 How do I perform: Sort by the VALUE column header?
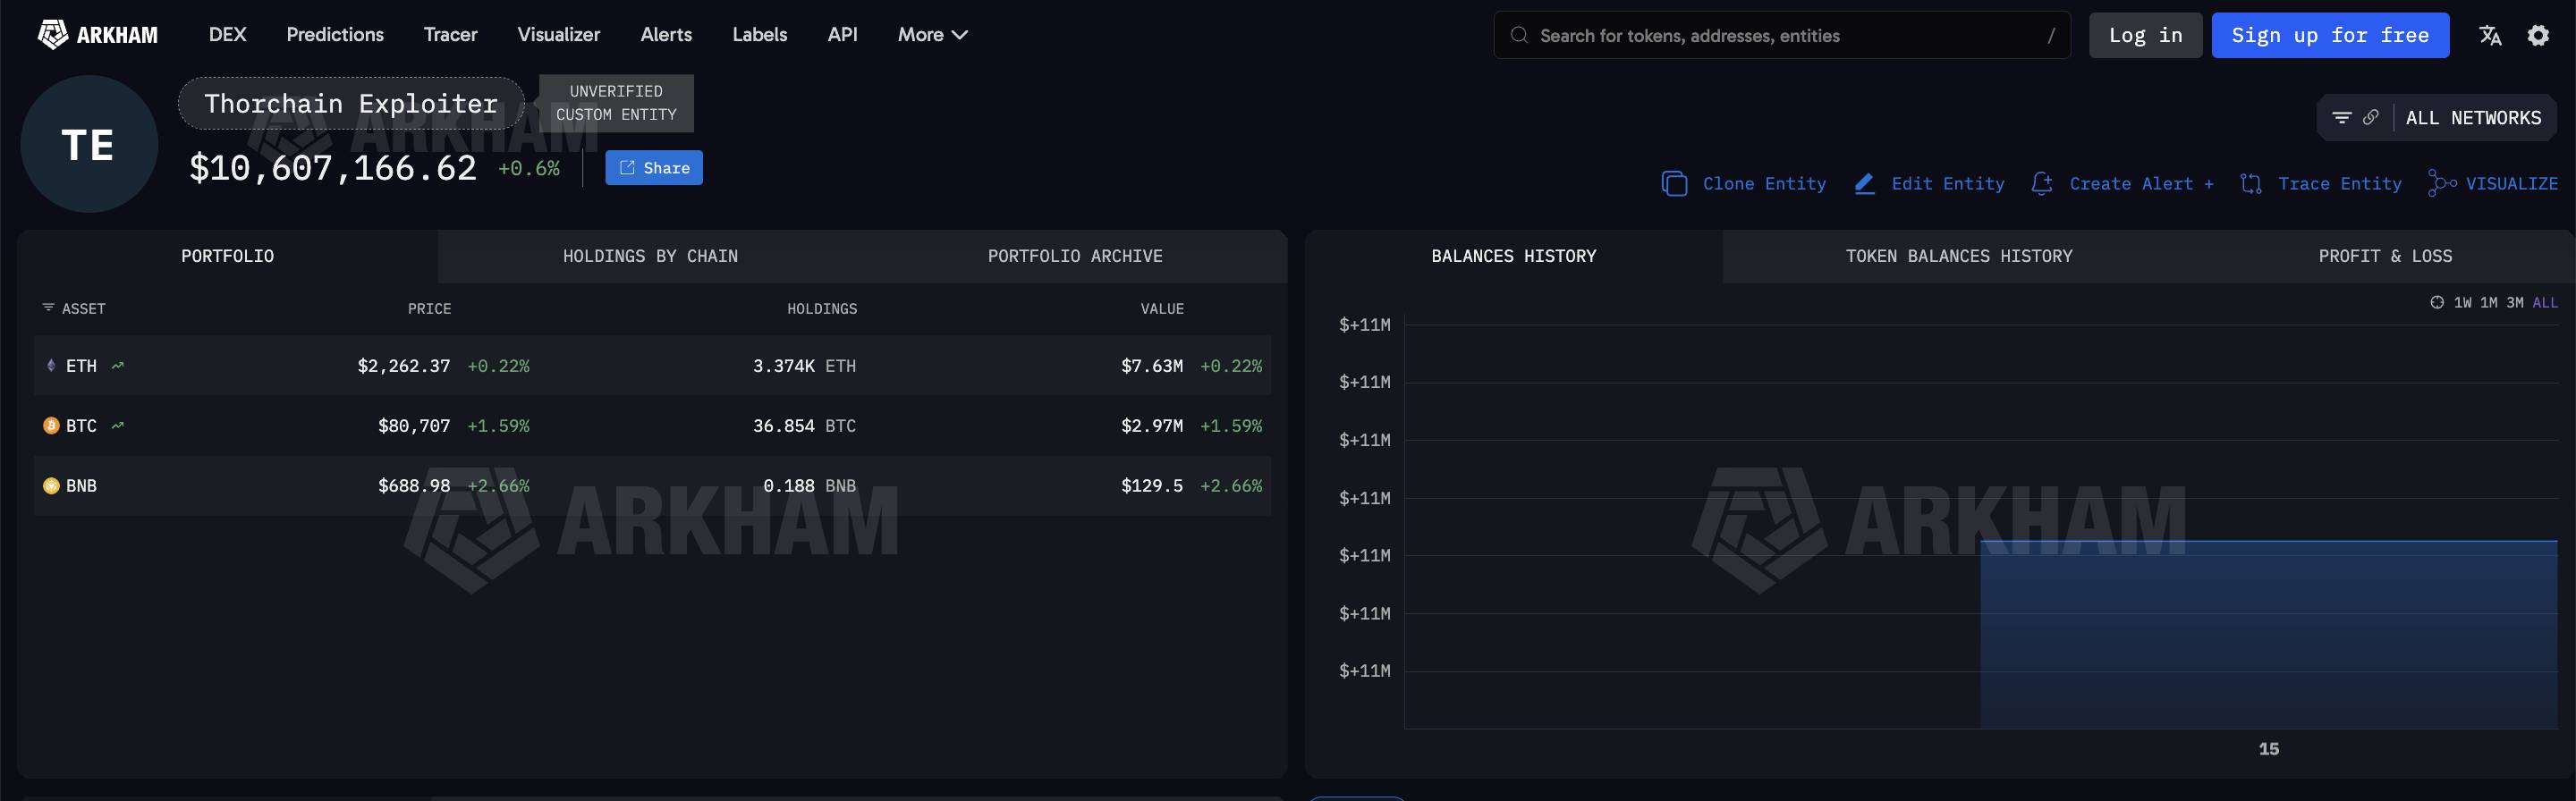[x=1162, y=309]
